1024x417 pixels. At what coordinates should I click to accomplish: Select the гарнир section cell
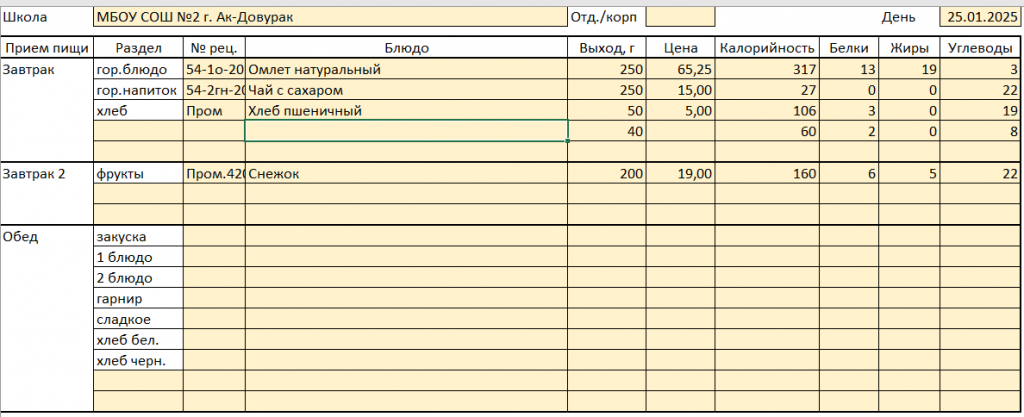[x=138, y=299]
